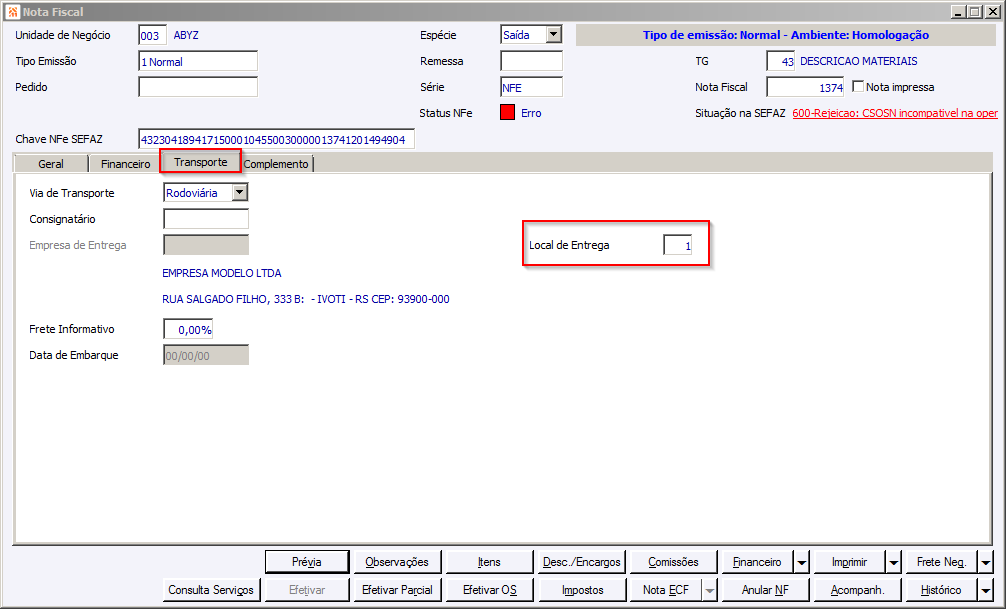Open the arrow beside Frete Neg. button
The height and width of the screenshot is (609, 1006).
[x=986, y=563]
